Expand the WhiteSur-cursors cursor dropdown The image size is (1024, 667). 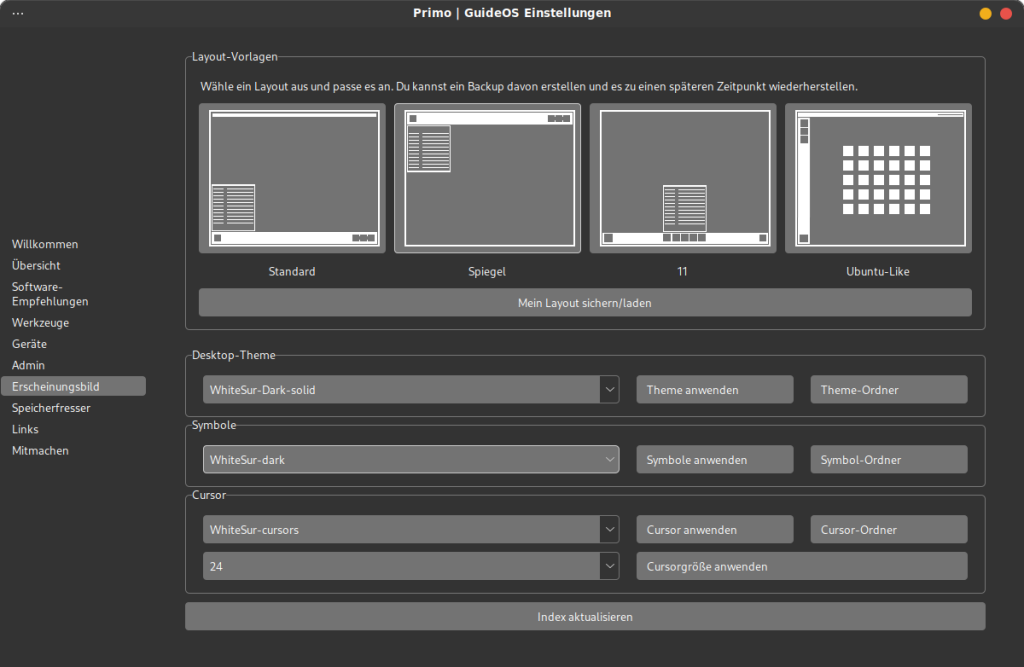(x=411, y=529)
